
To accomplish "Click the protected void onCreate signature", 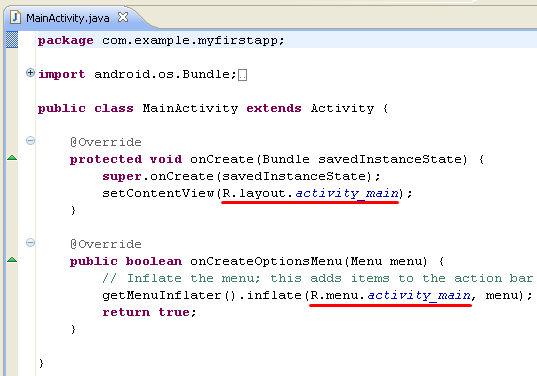I will (x=277, y=159).
